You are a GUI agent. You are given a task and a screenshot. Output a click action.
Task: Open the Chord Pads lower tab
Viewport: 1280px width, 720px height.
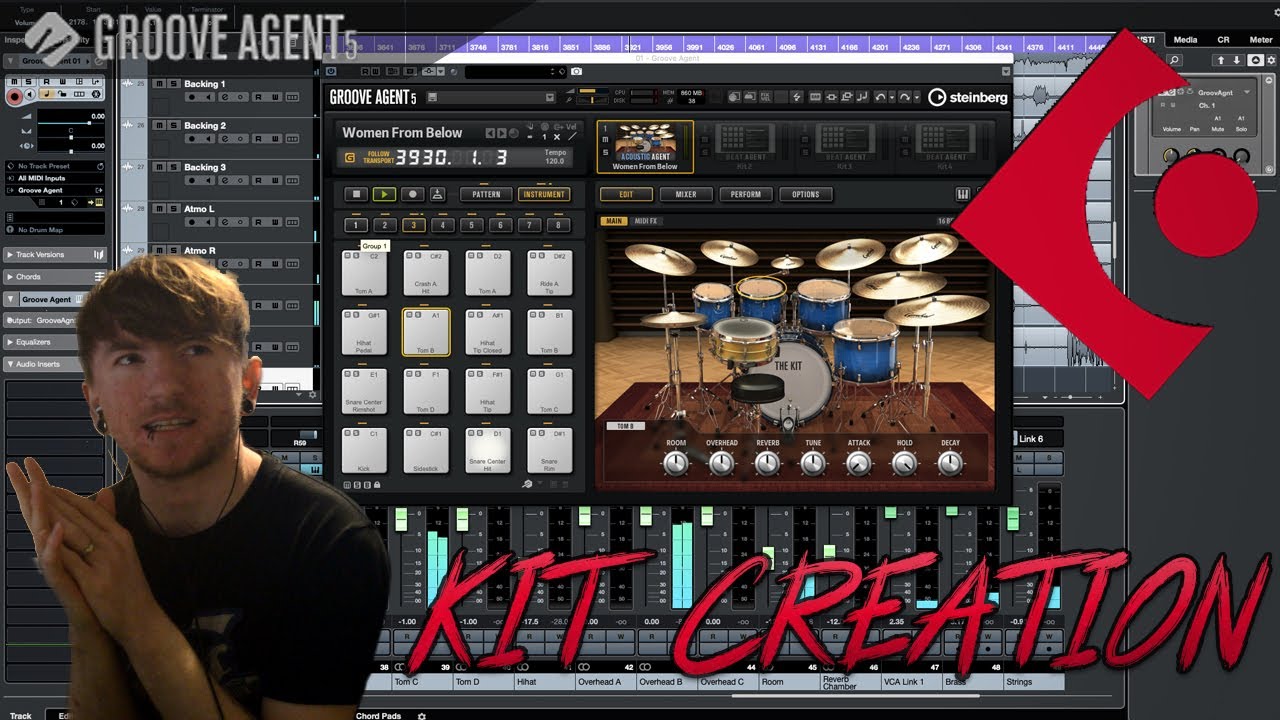click(378, 715)
